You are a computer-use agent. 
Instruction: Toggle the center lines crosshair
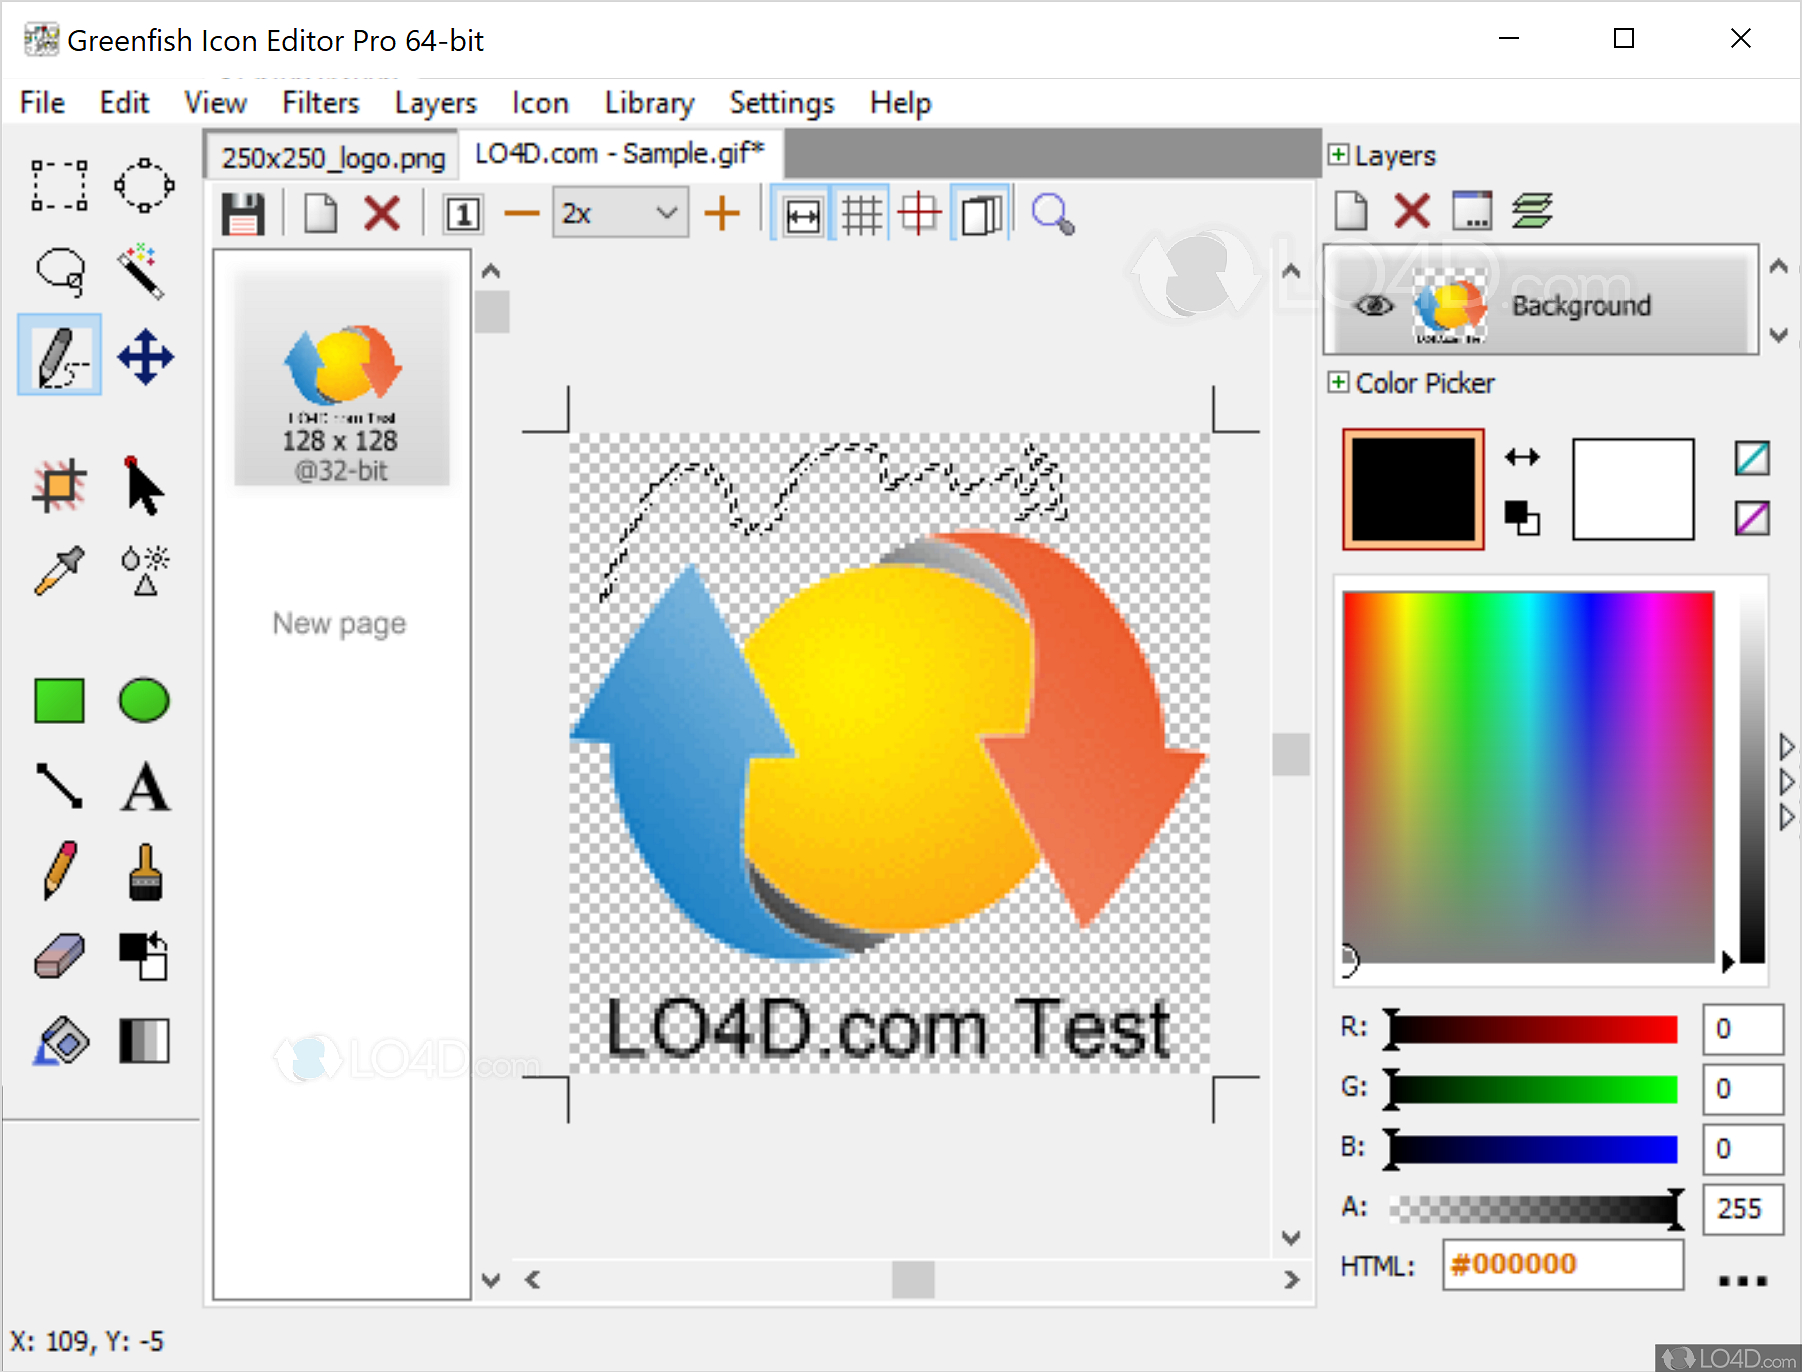click(x=919, y=214)
